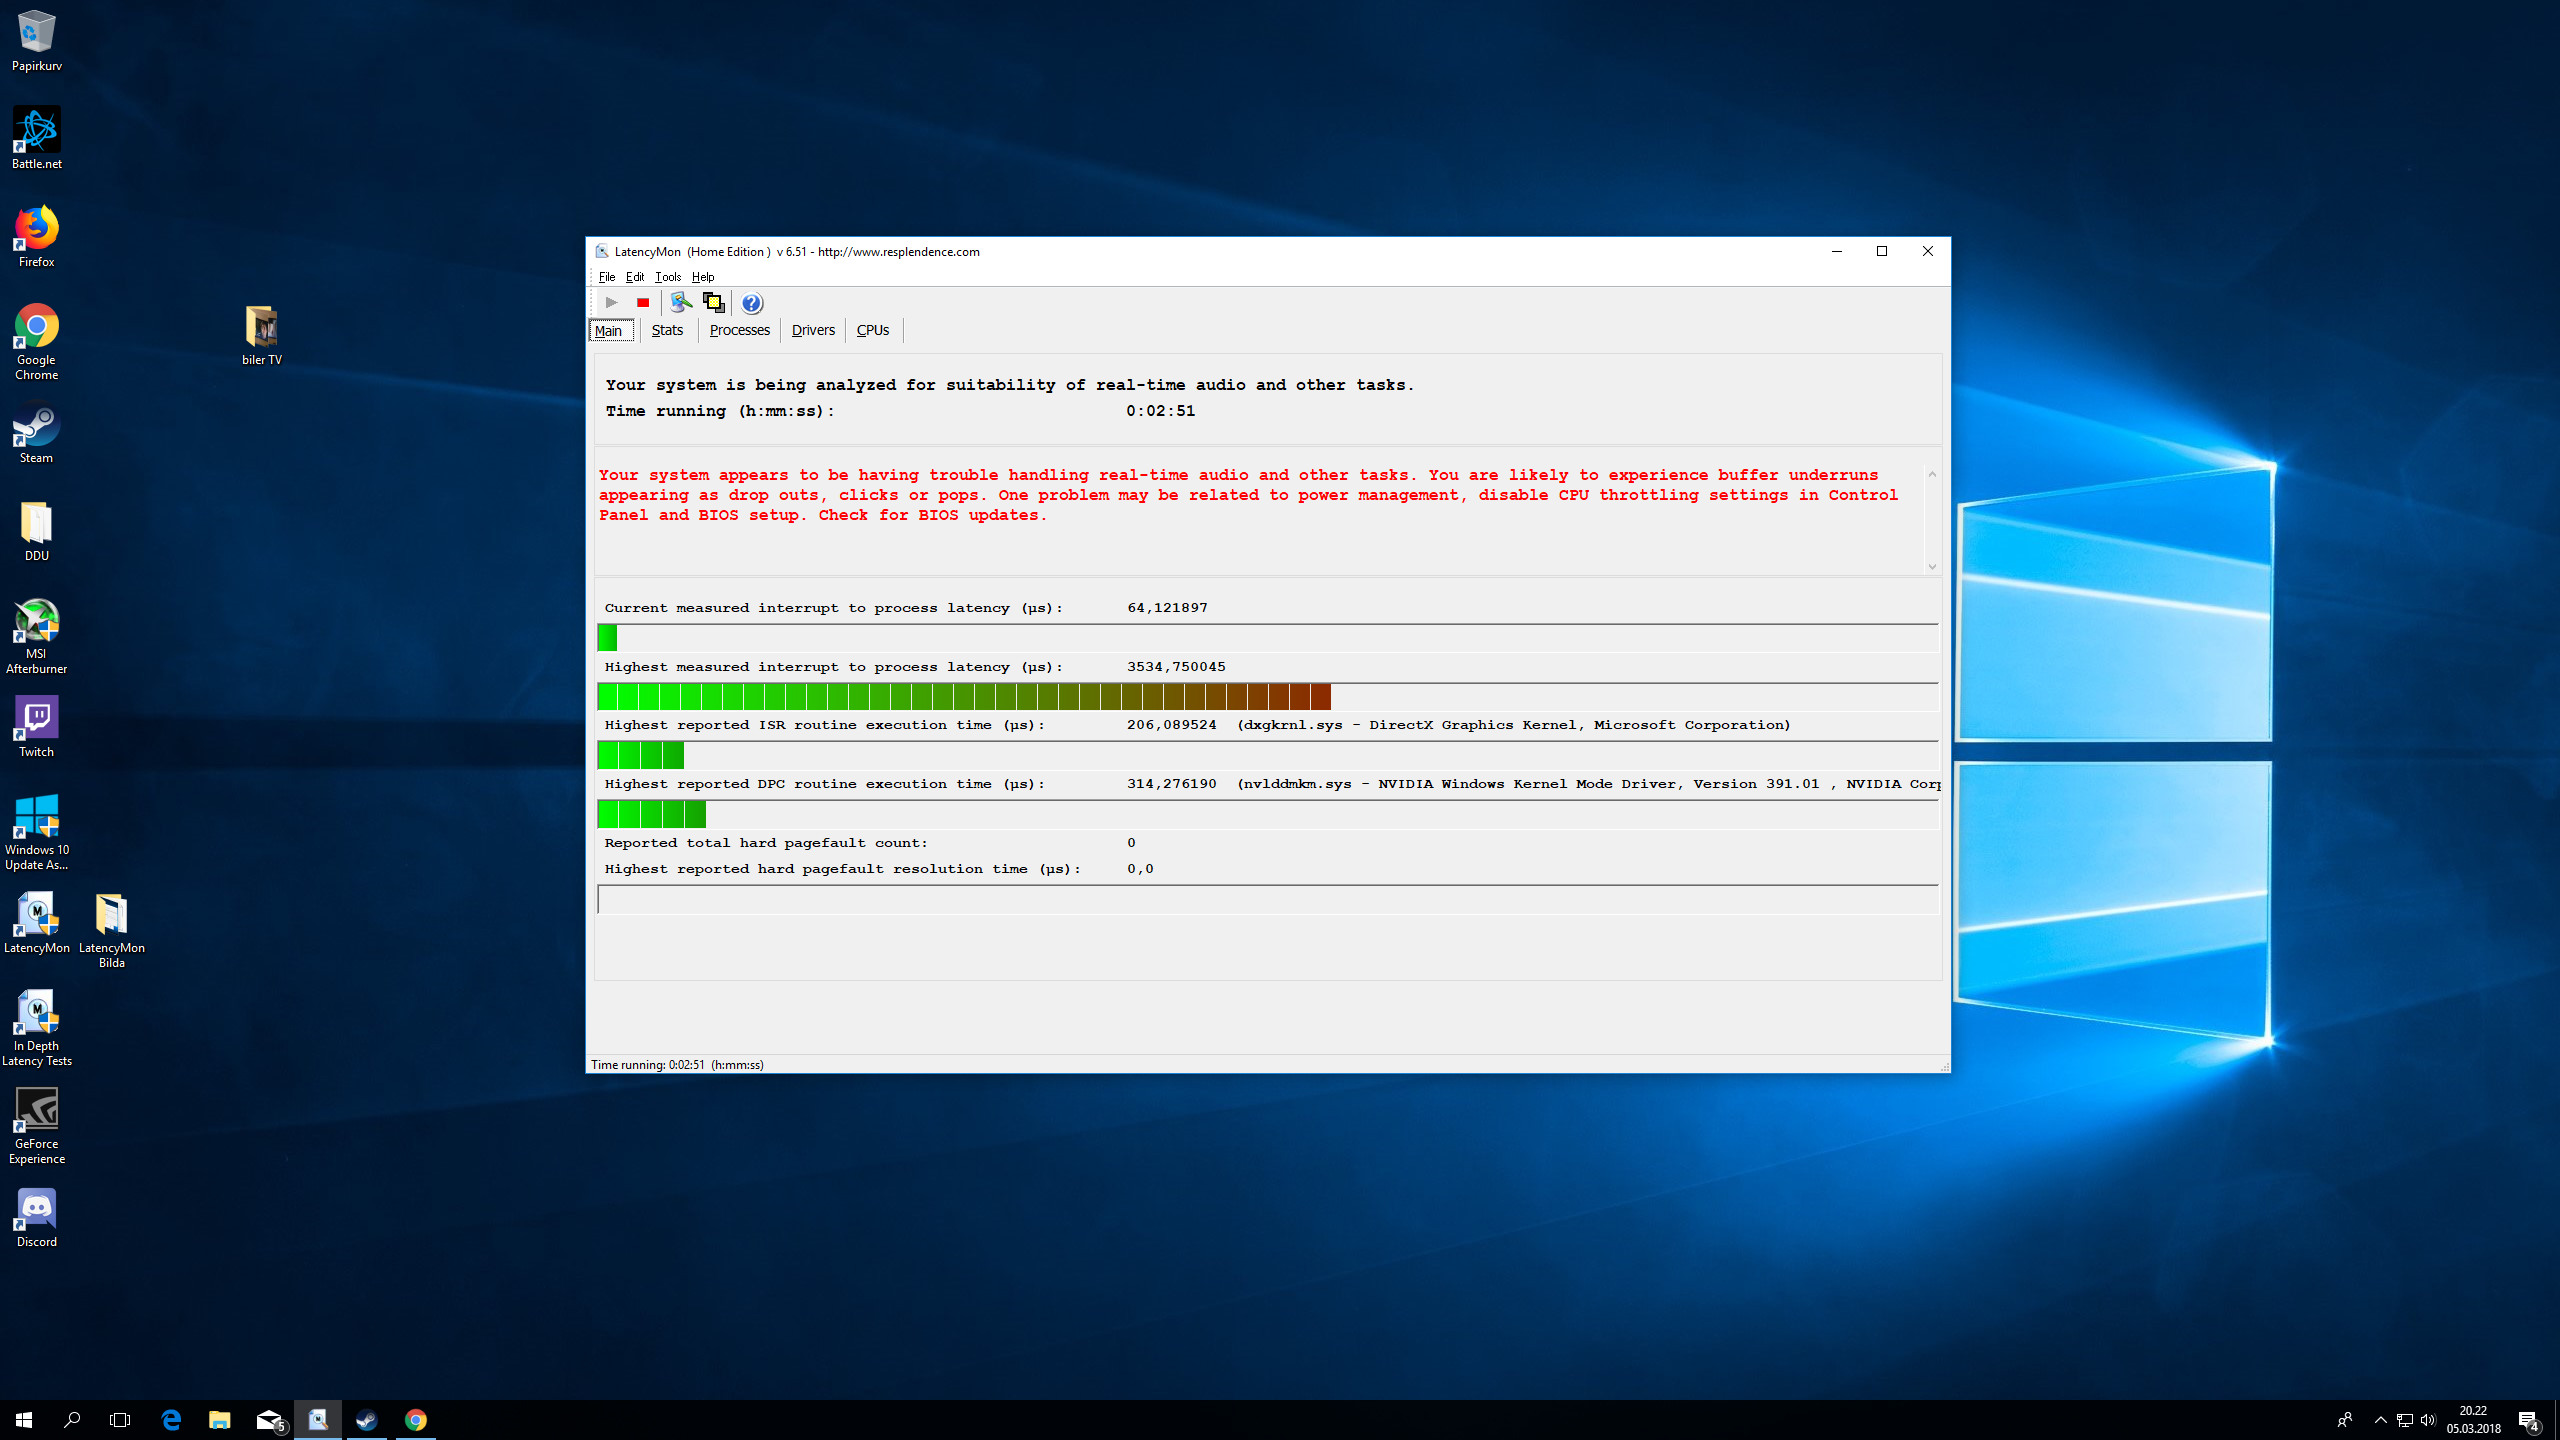
Task: Open Action Center notifications icon
Action: point(2529,1420)
